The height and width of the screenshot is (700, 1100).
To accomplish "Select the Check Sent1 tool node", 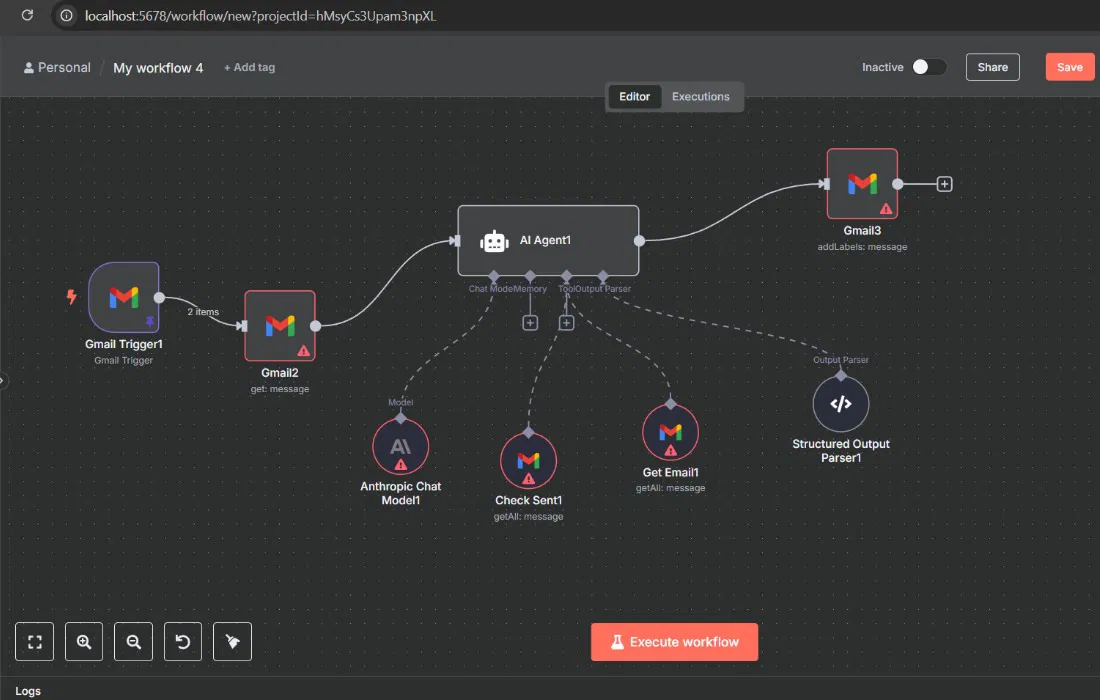I will click(x=528, y=460).
